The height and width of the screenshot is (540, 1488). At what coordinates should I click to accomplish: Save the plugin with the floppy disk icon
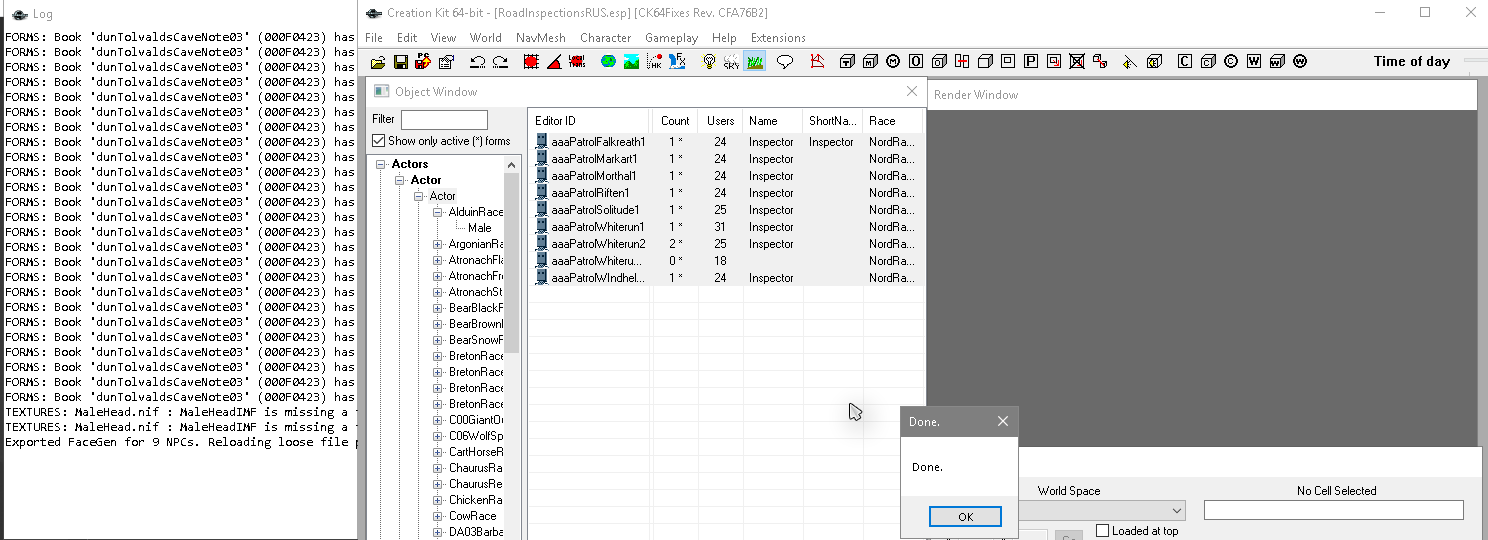400,62
